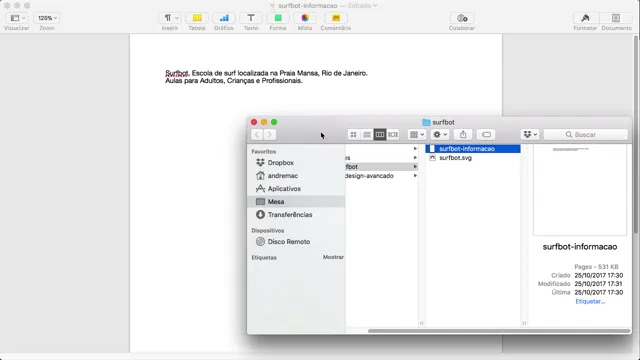
Task: Click Mostrar next to Etiquetas
Action: [333, 257]
